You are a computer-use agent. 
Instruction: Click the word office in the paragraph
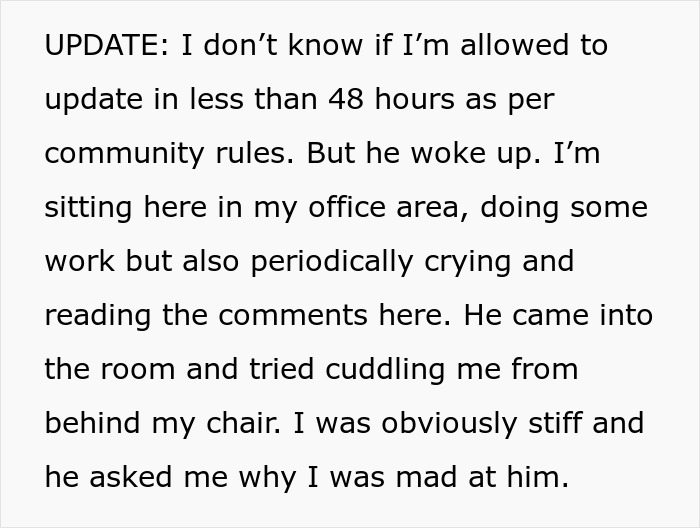pos(347,207)
